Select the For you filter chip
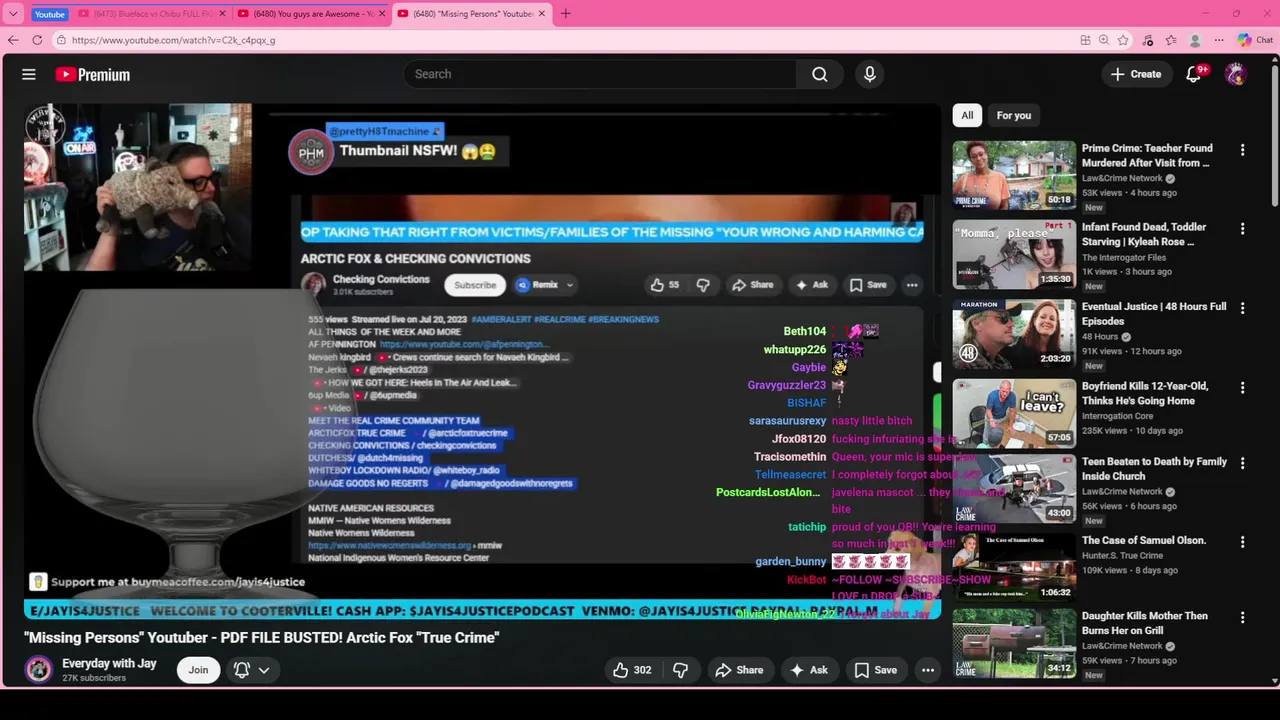 [1013, 115]
